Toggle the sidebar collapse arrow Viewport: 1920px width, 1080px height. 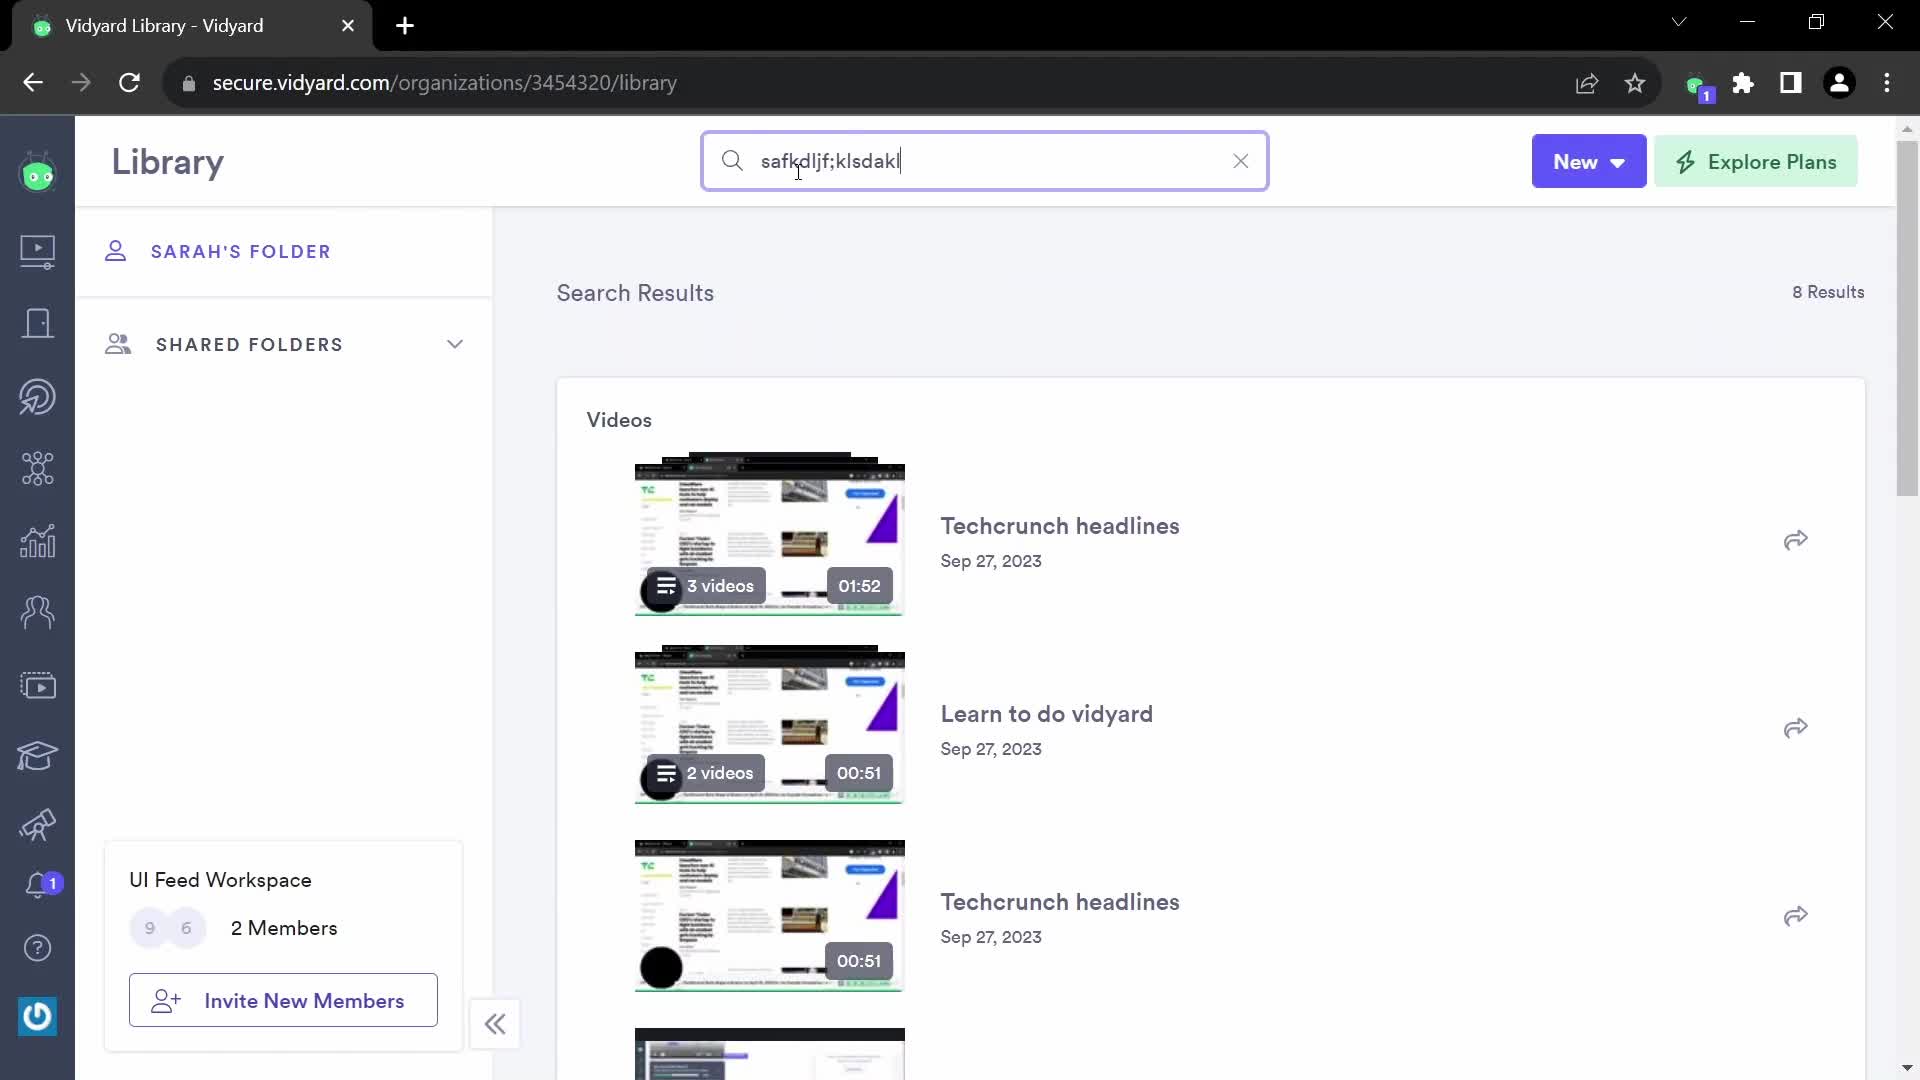pos(496,1023)
